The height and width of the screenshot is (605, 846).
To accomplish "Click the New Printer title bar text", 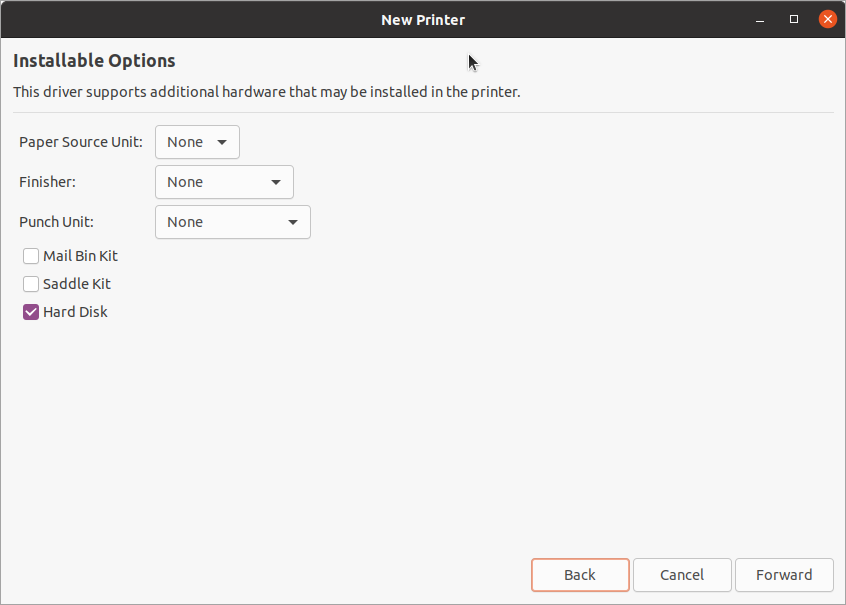I will click(423, 19).
